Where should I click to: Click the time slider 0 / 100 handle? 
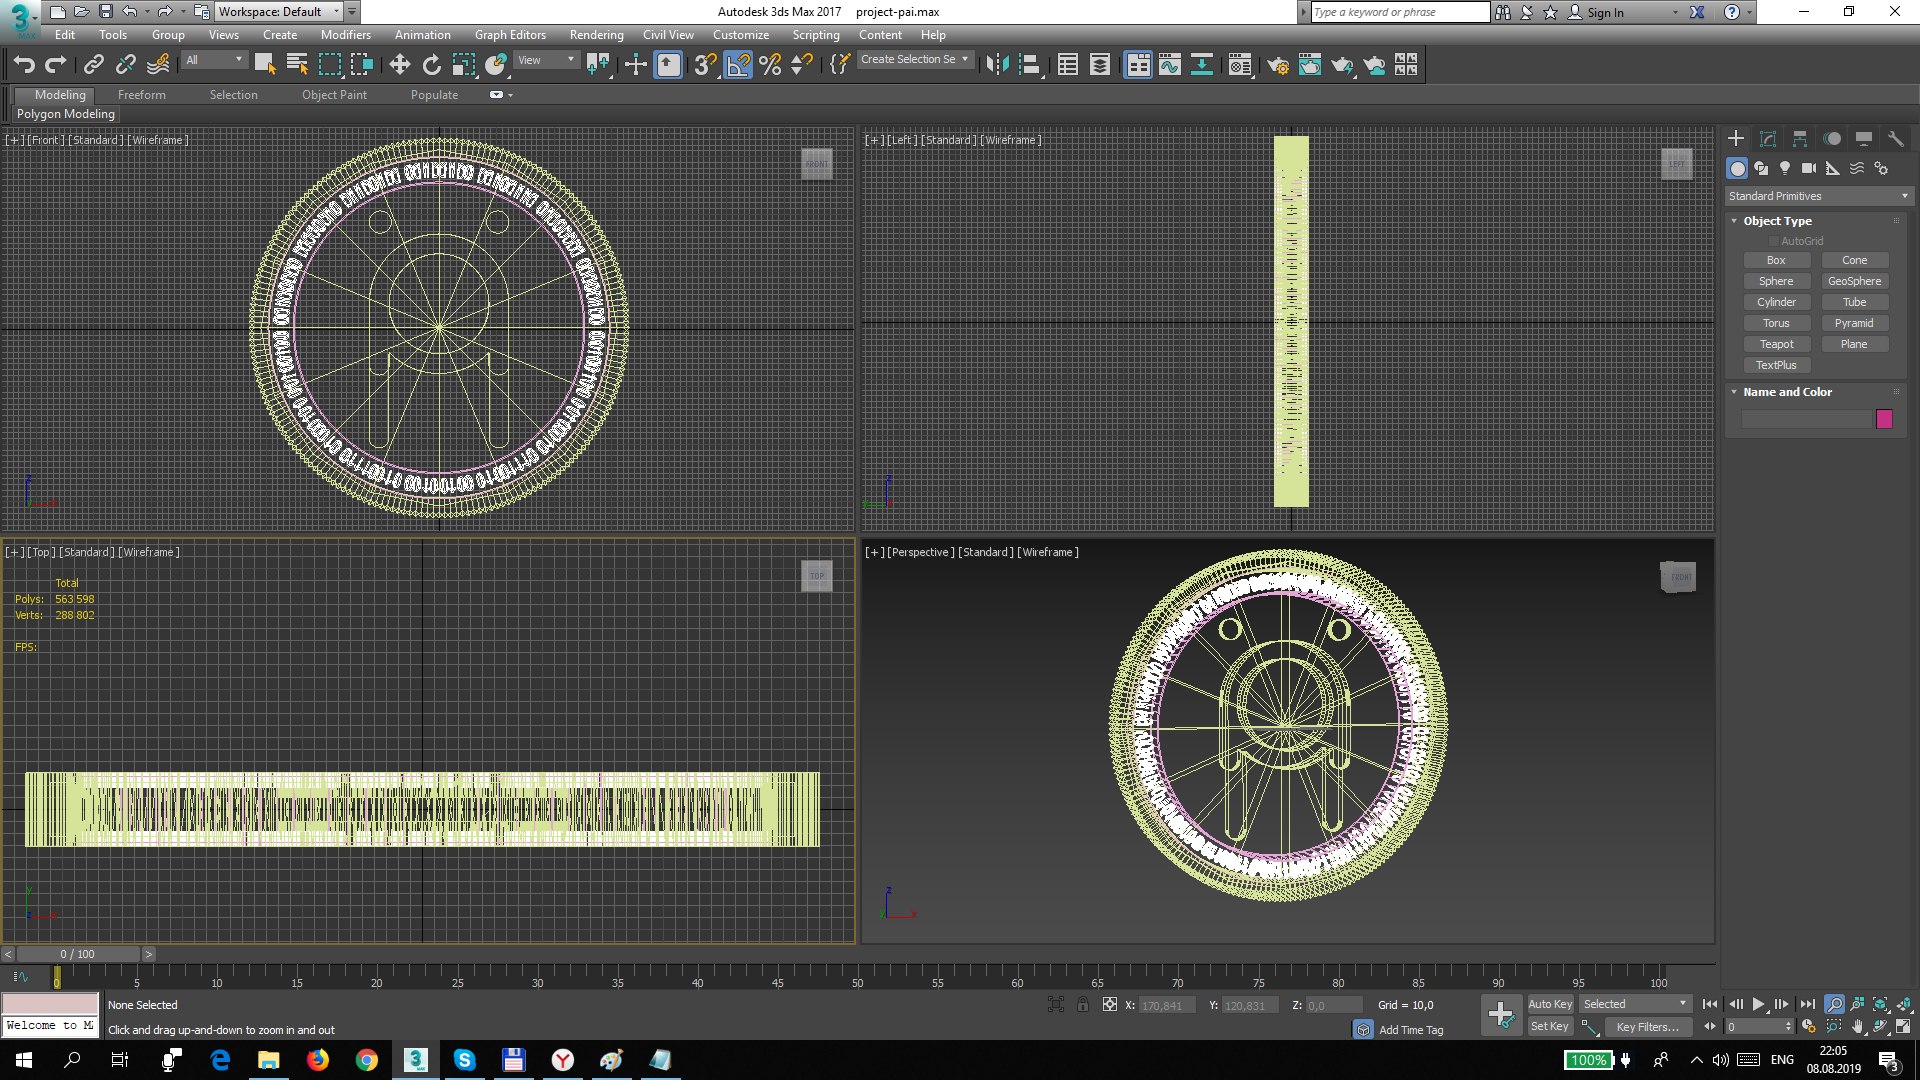pos(78,954)
